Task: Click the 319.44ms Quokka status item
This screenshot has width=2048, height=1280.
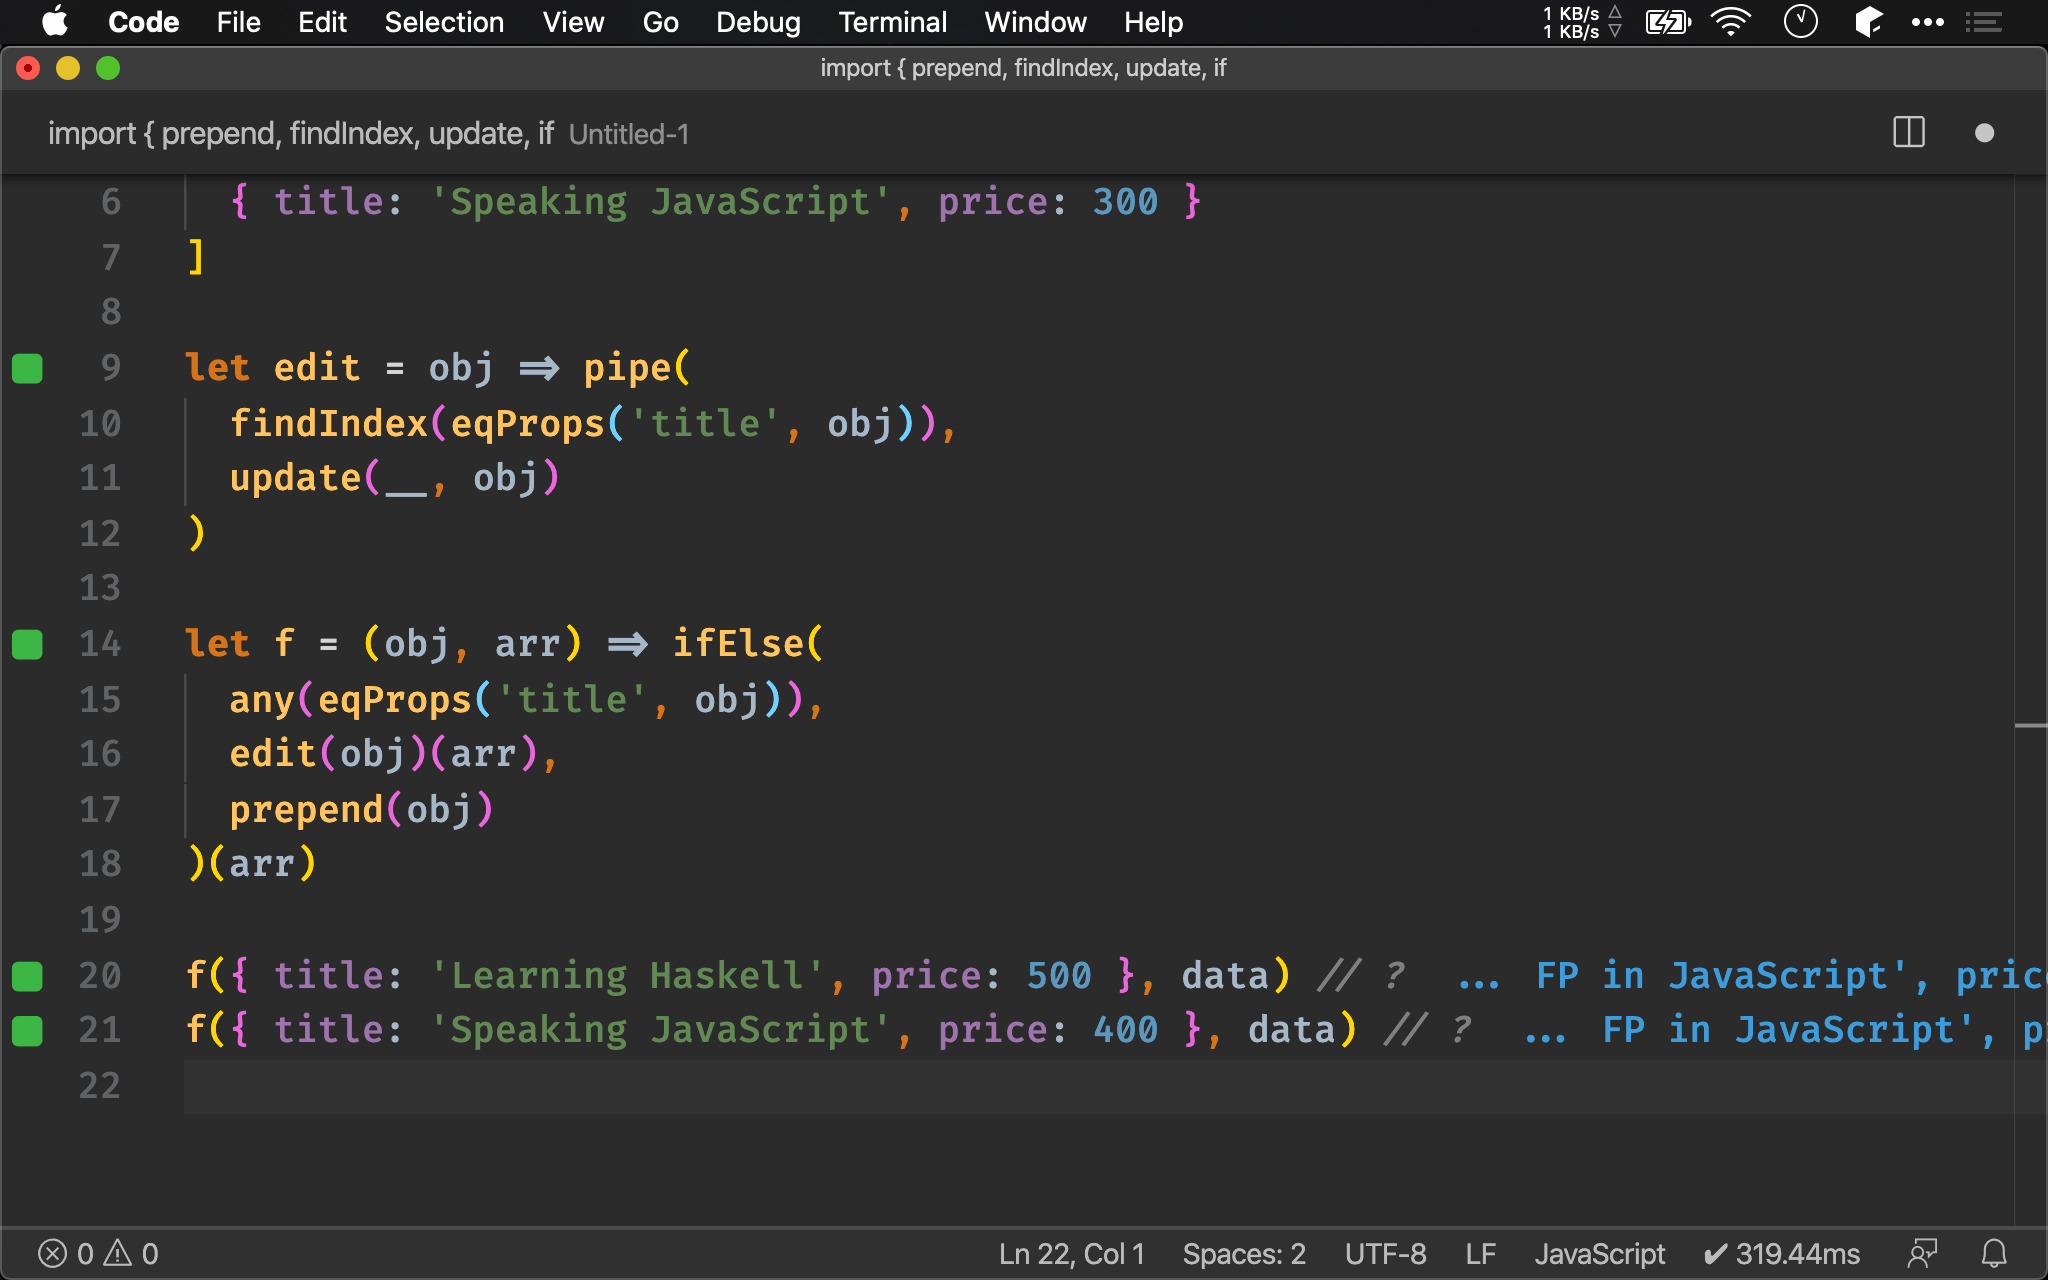Action: 1782,1254
